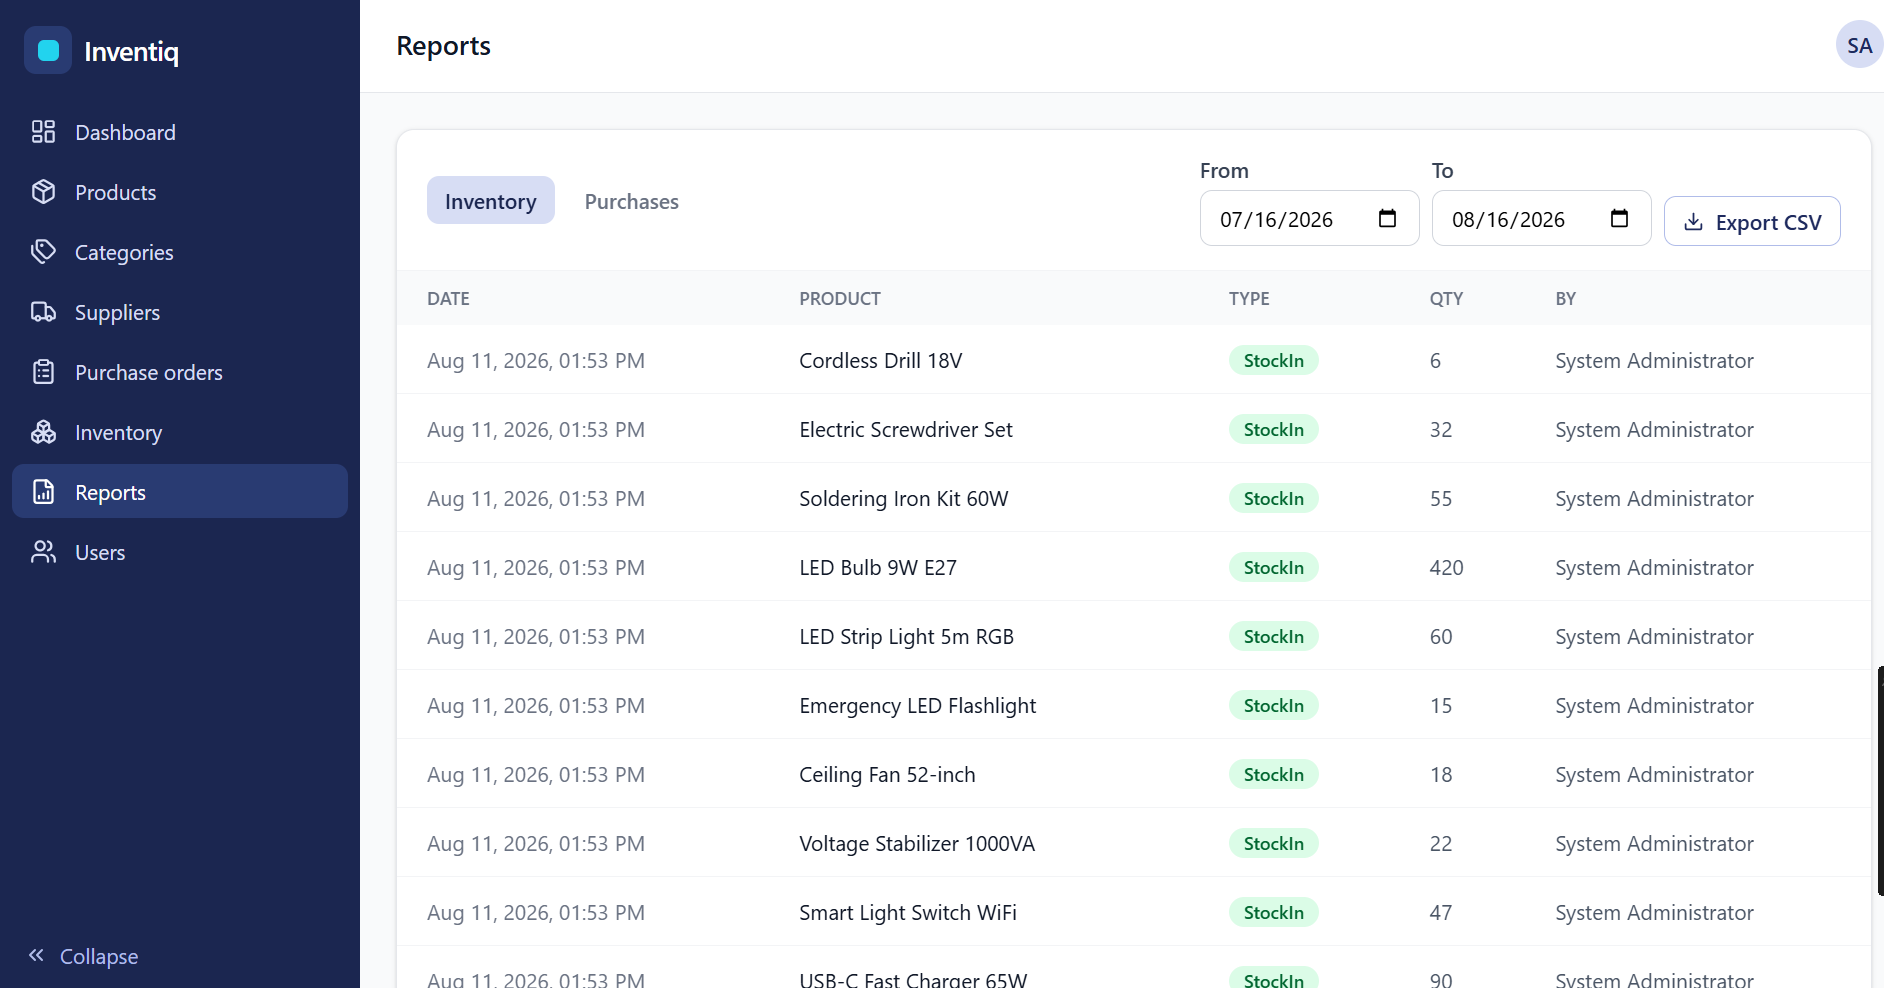The height and width of the screenshot is (988, 1884).
Task: Select Electric Screwdriver Set product cell
Action: [x=906, y=429]
